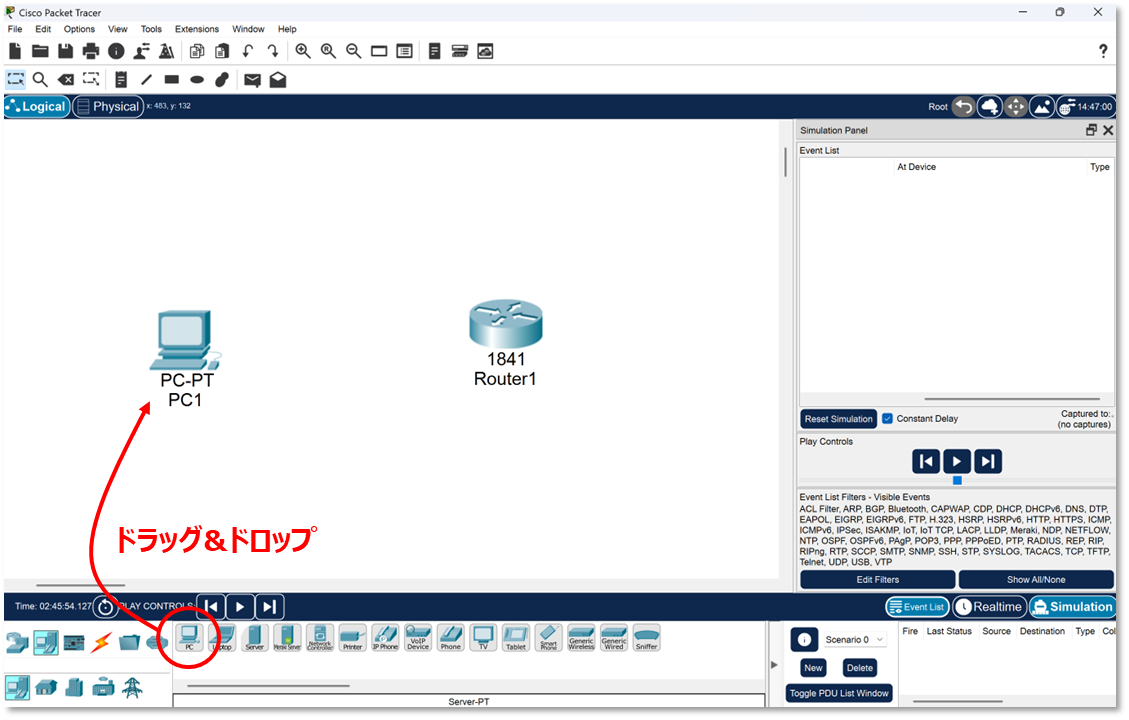Image resolution: width=1129 pixels, height=720 pixels.
Task: Click the simulation speed slider handle
Action: tap(957, 480)
